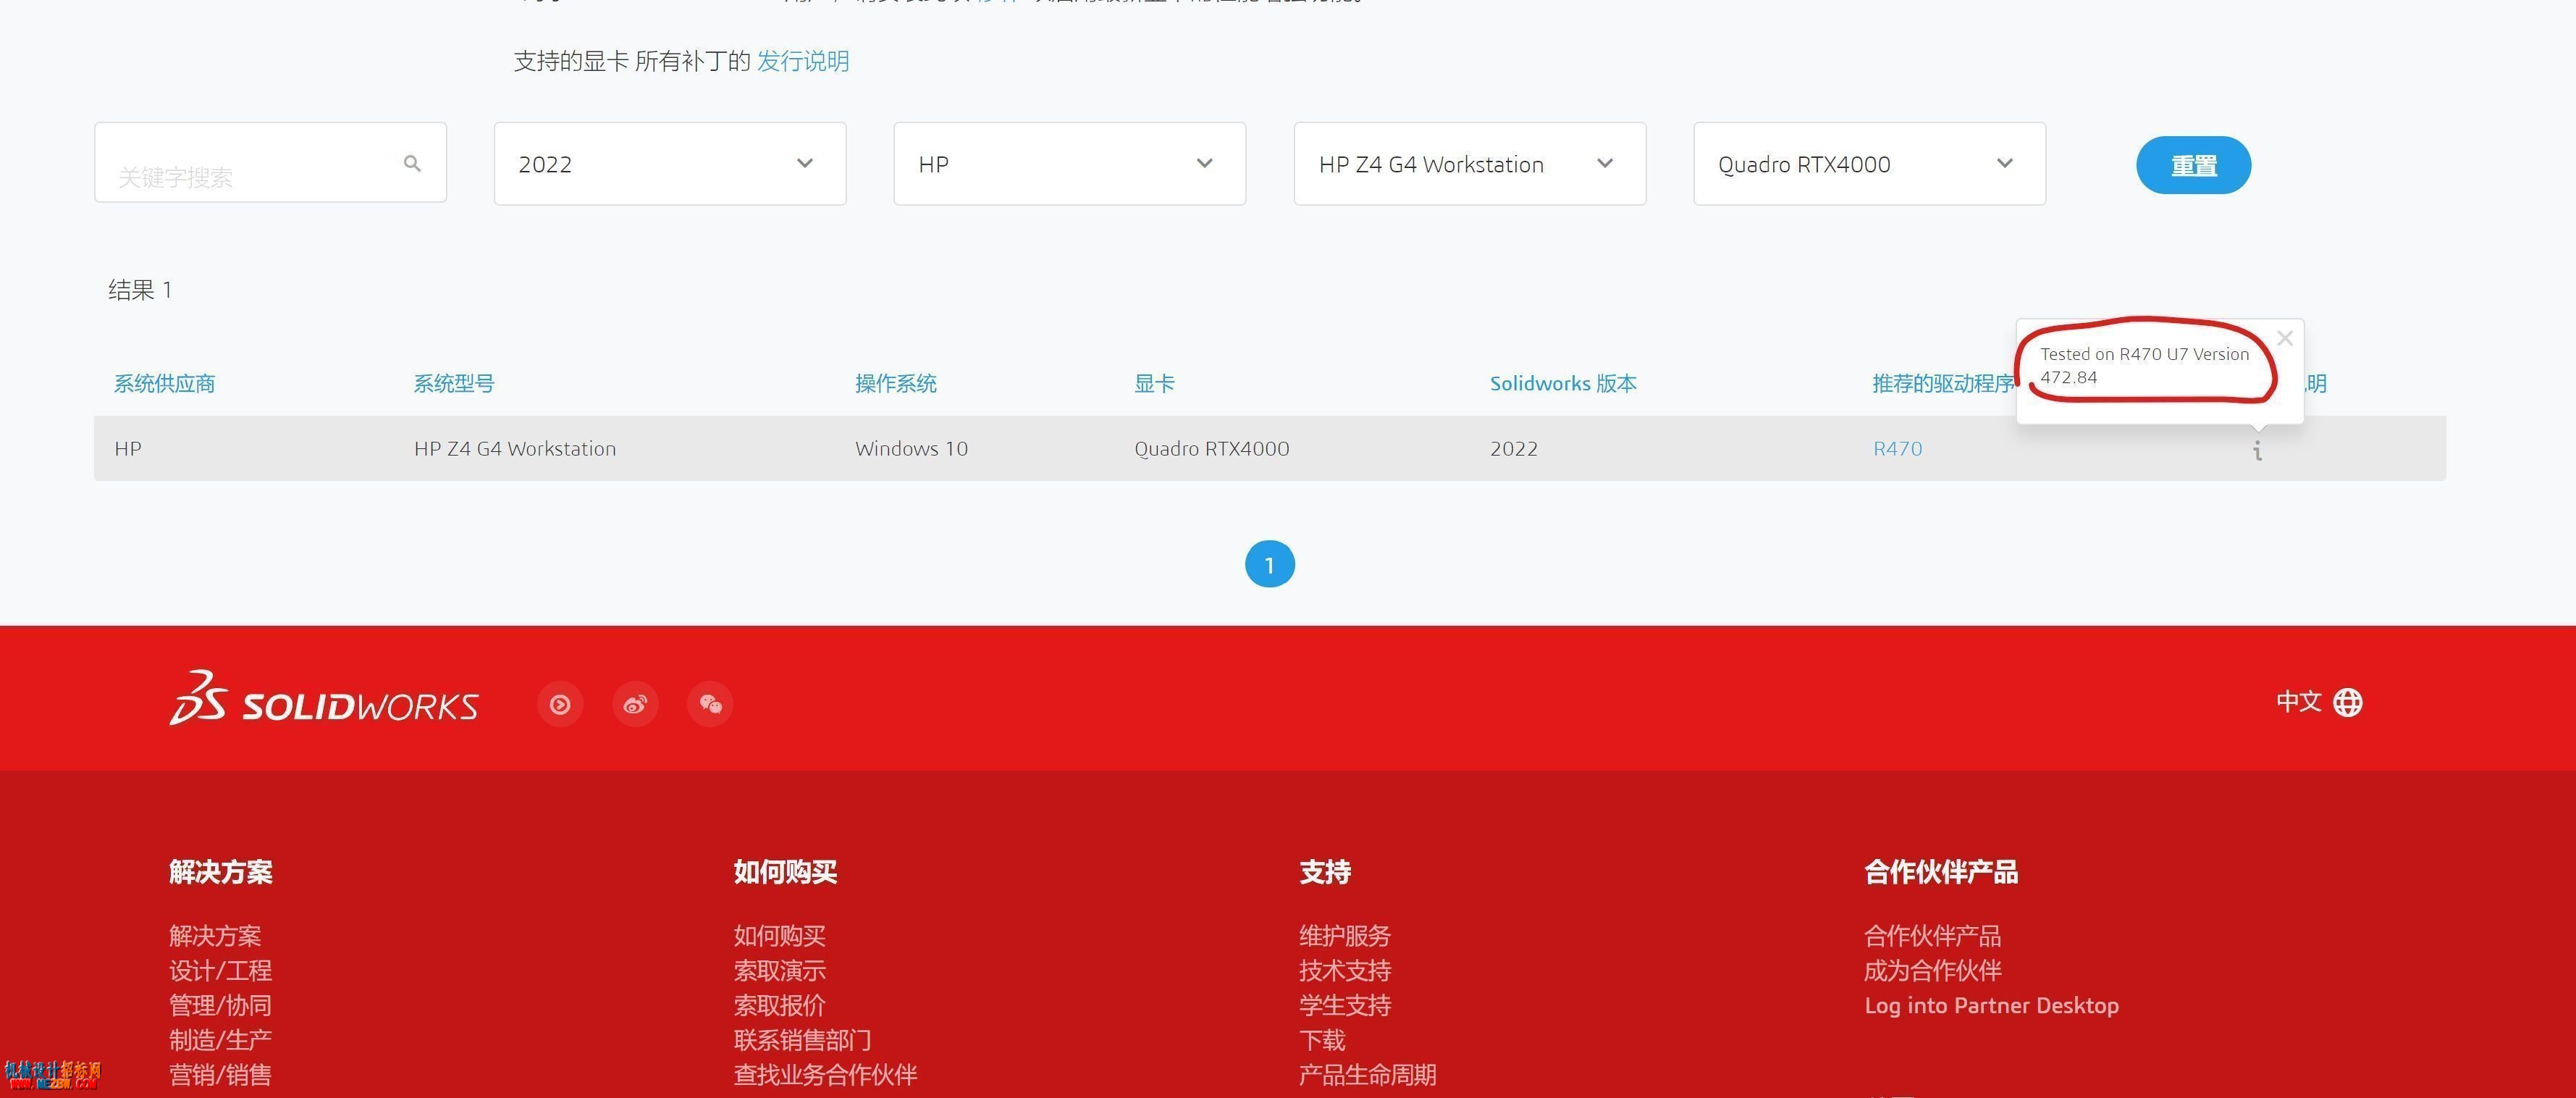Click the globe language icon beside 中文
The width and height of the screenshot is (2576, 1098).
(2348, 702)
